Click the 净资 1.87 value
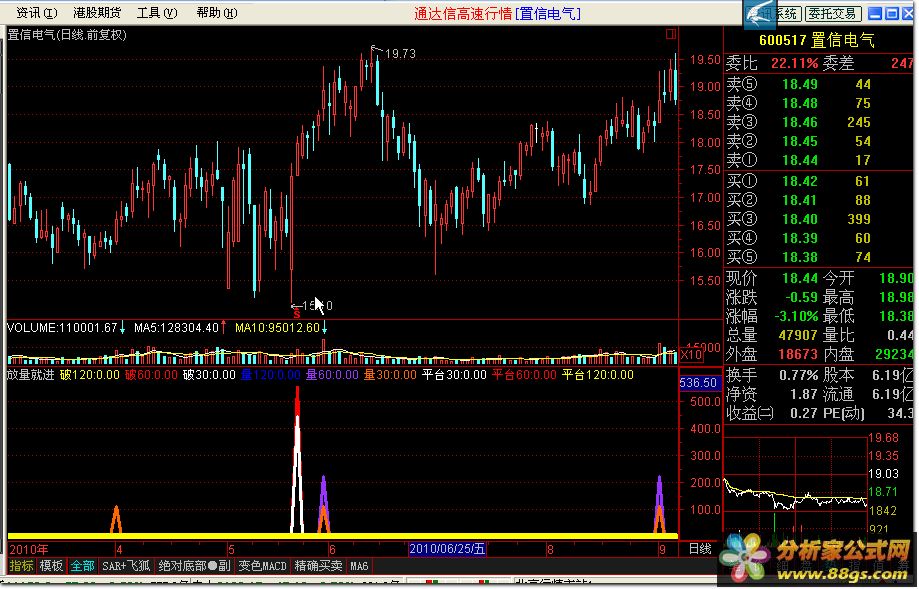Screen dimensions: 919x589 (x=804, y=394)
